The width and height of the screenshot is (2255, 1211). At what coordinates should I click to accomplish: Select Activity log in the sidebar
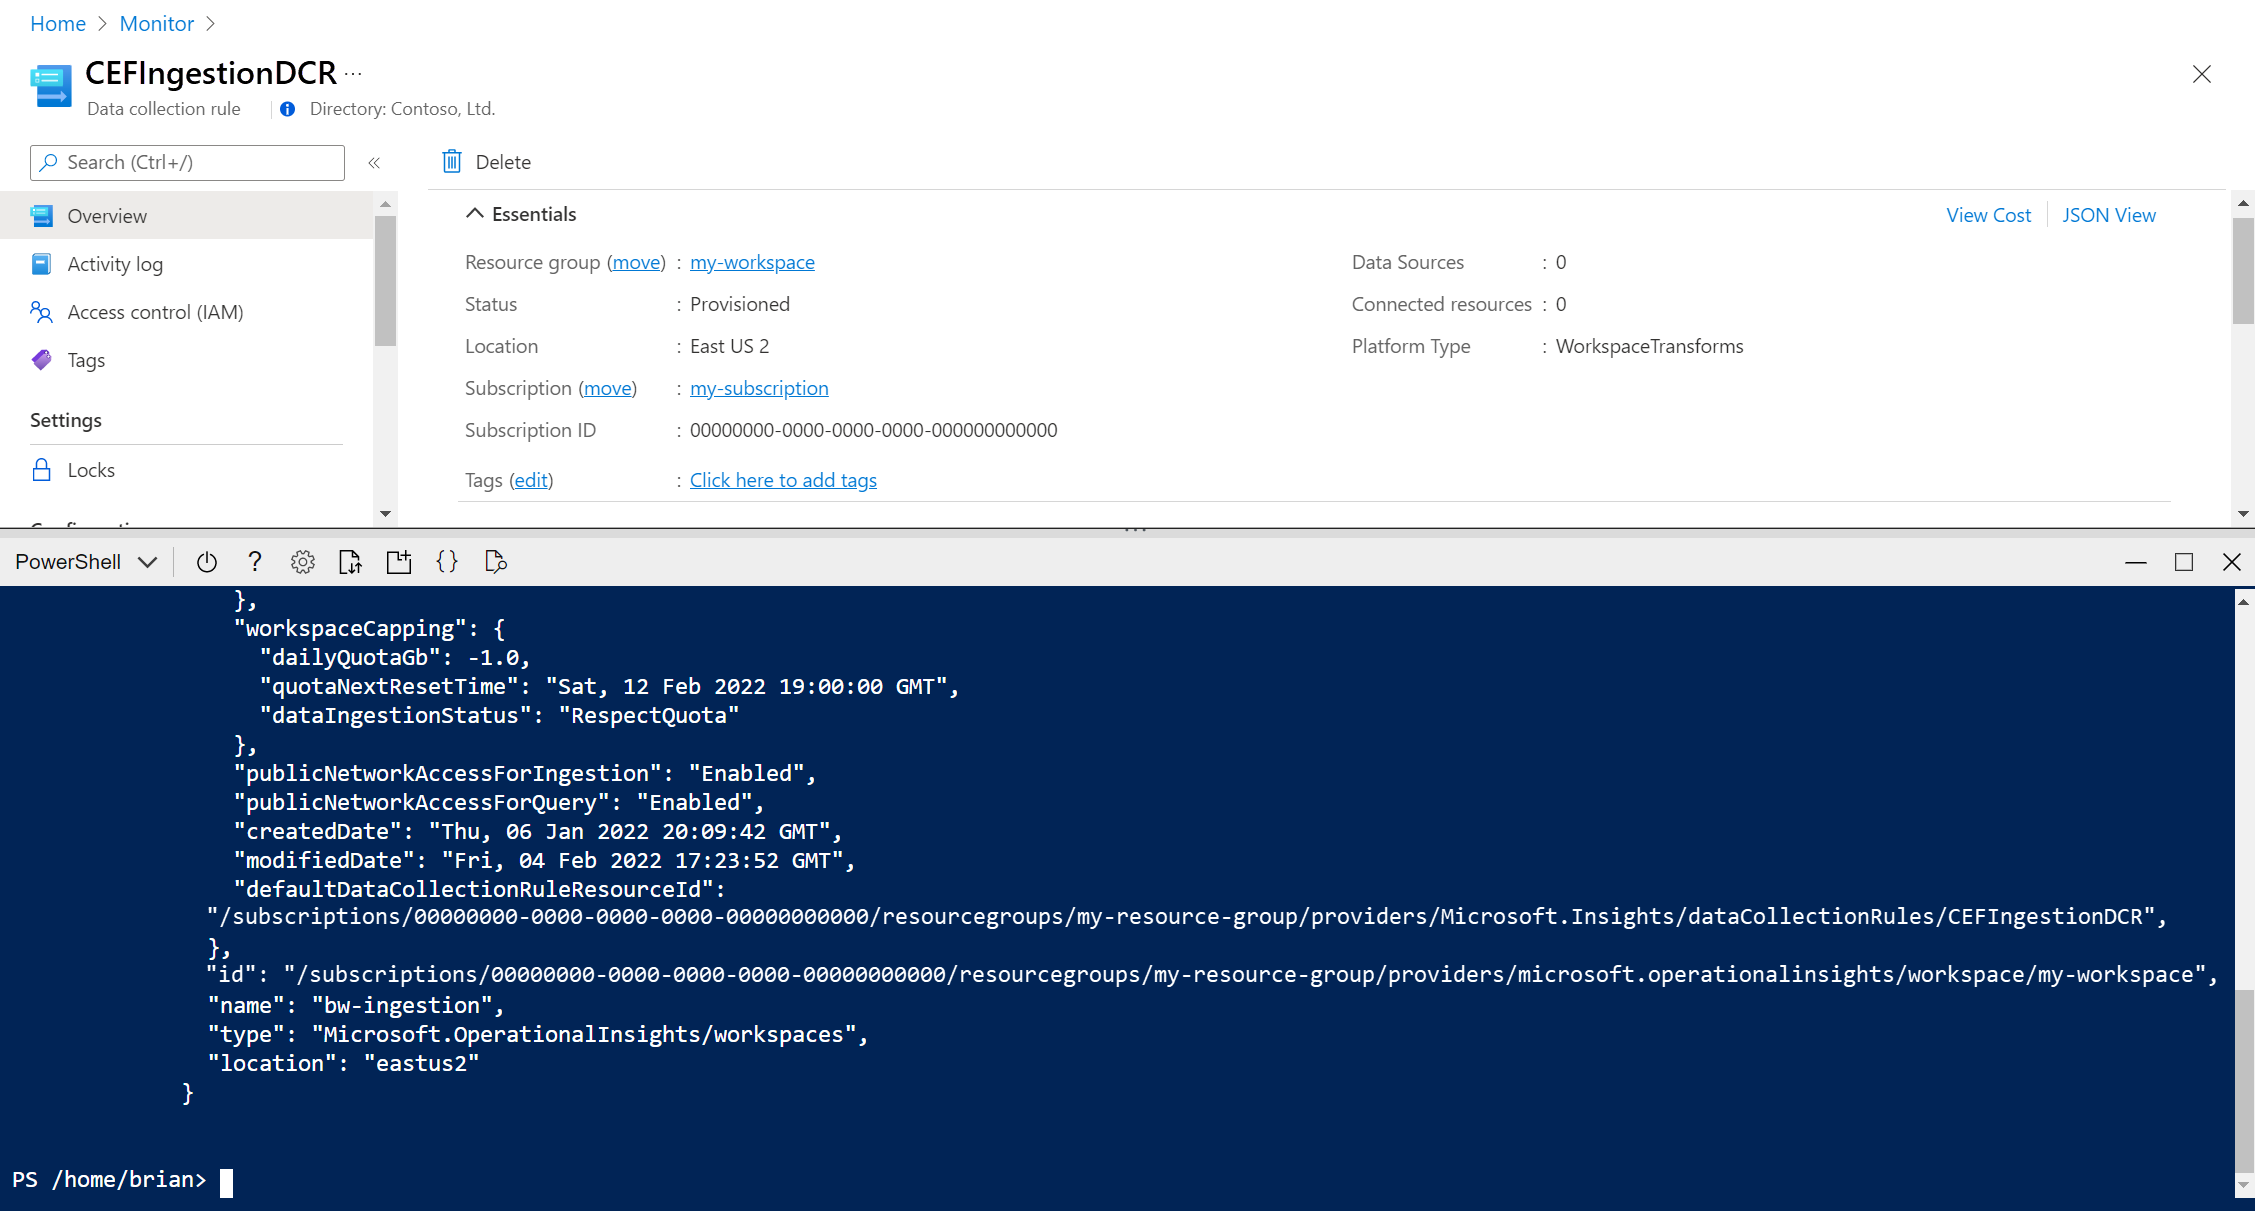(x=115, y=264)
